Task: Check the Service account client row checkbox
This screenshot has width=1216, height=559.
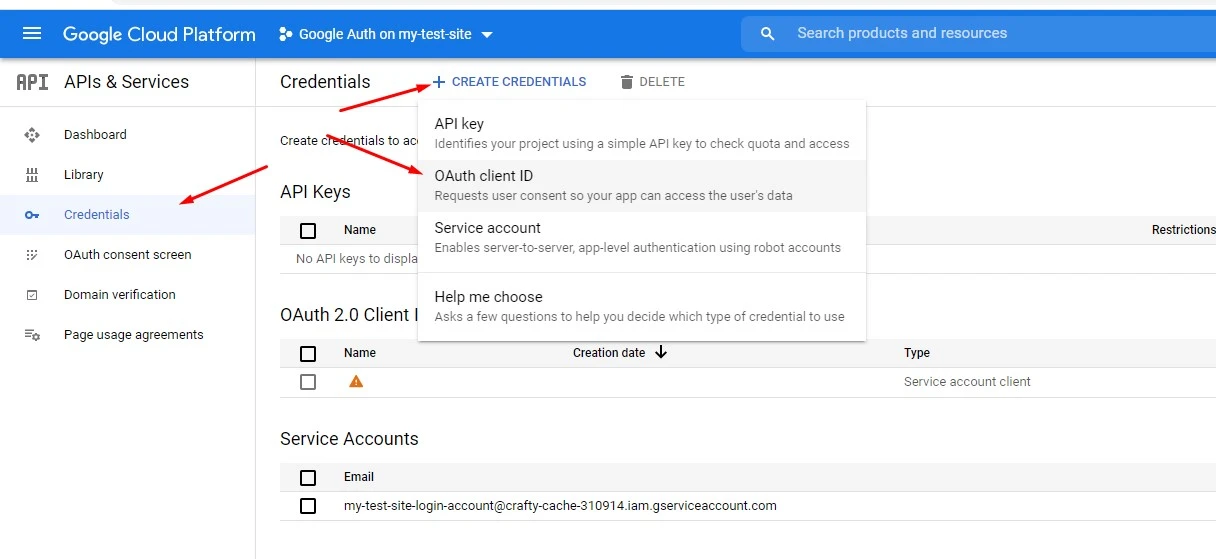Action: pyautogui.click(x=308, y=382)
